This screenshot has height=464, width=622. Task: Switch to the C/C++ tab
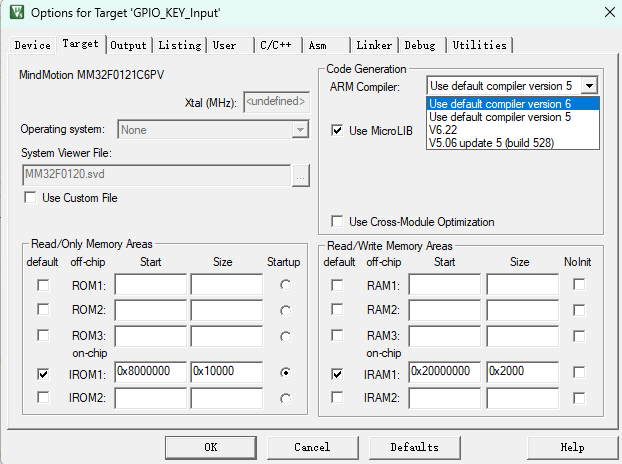(x=276, y=45)
